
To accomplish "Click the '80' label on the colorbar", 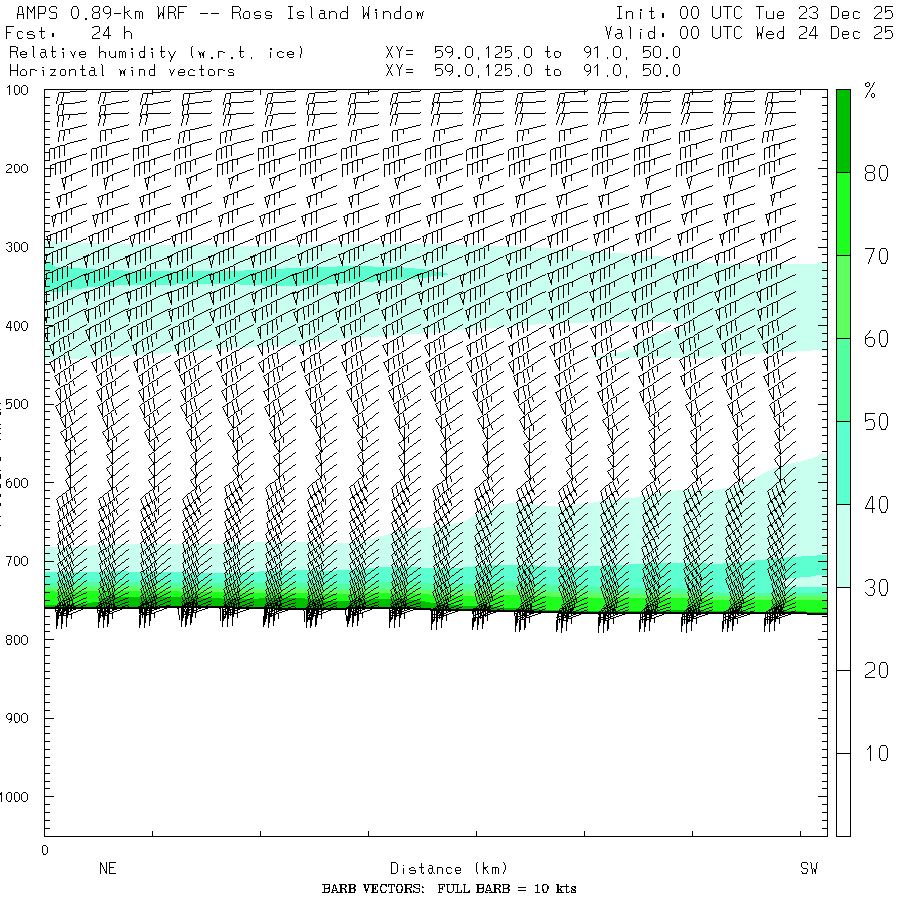I will [x=876, y=173].
